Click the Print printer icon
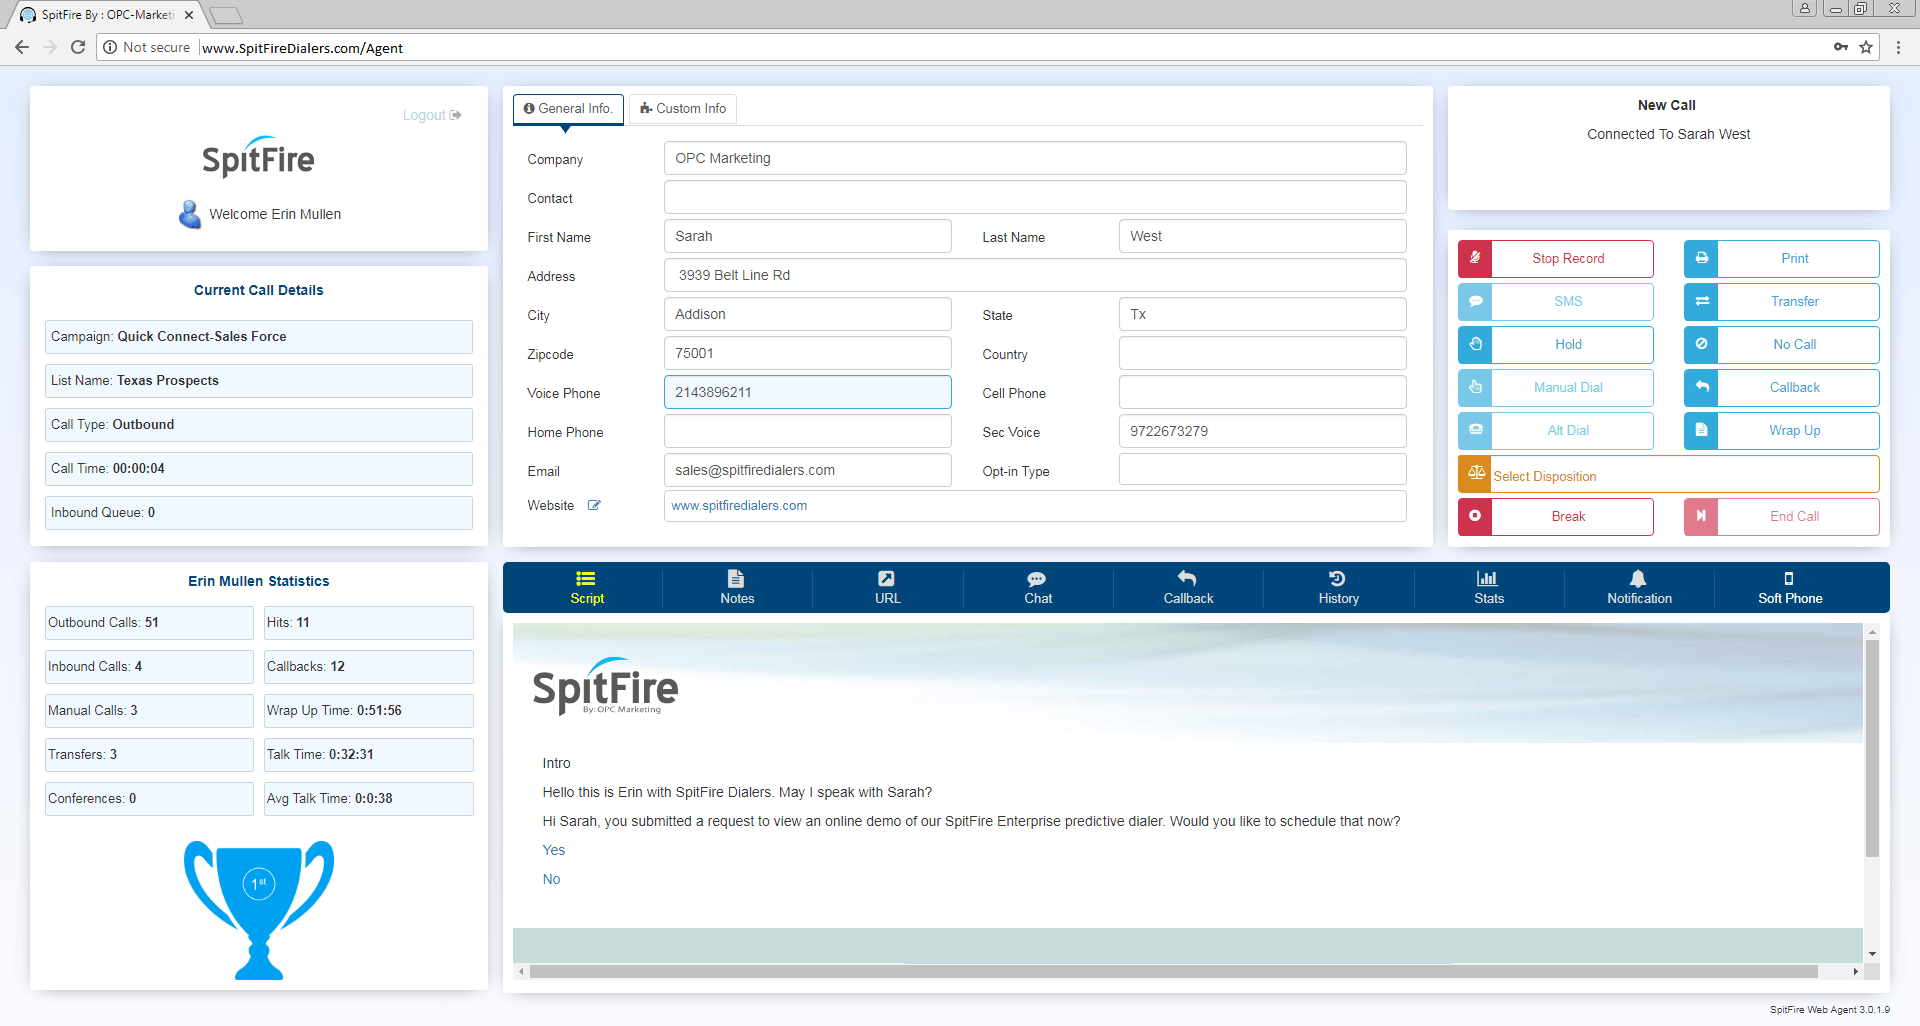 [x=1701, y=258]
